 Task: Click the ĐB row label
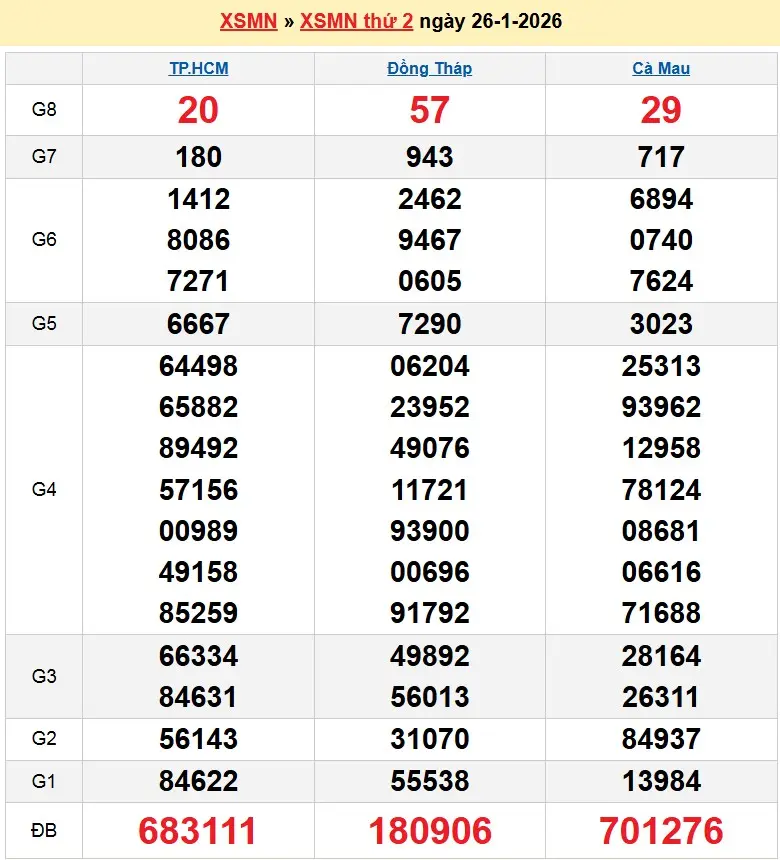point(44,831)
